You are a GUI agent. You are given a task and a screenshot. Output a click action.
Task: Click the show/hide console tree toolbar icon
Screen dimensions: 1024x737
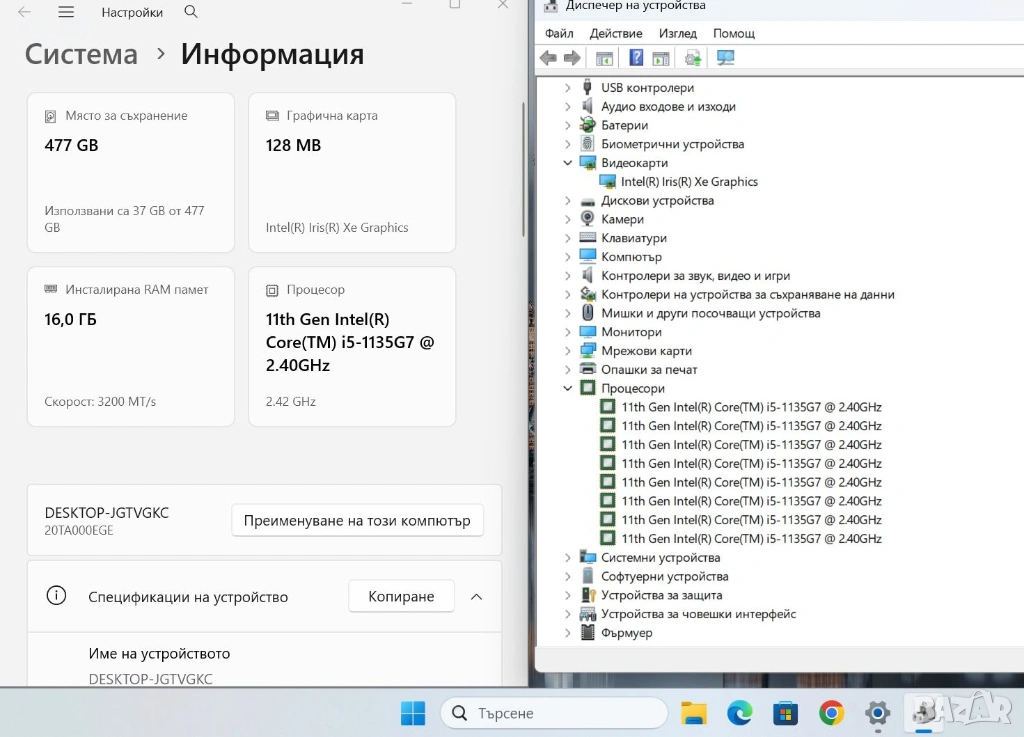click(604, 58)
